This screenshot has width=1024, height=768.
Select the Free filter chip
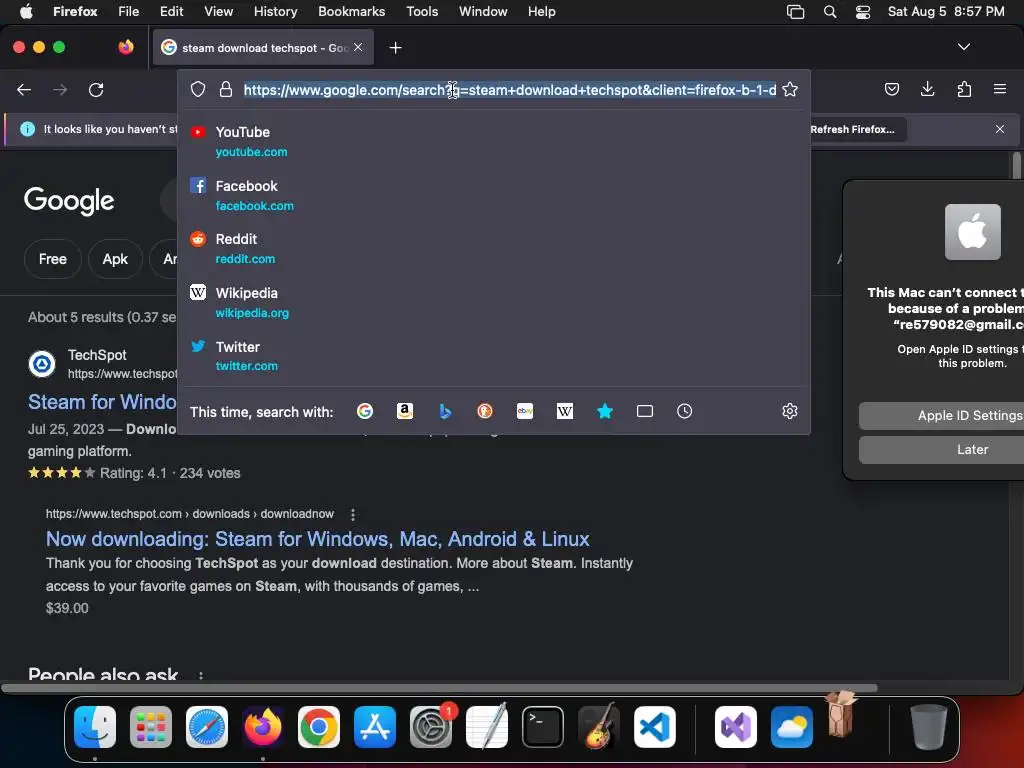coord(53,259)
